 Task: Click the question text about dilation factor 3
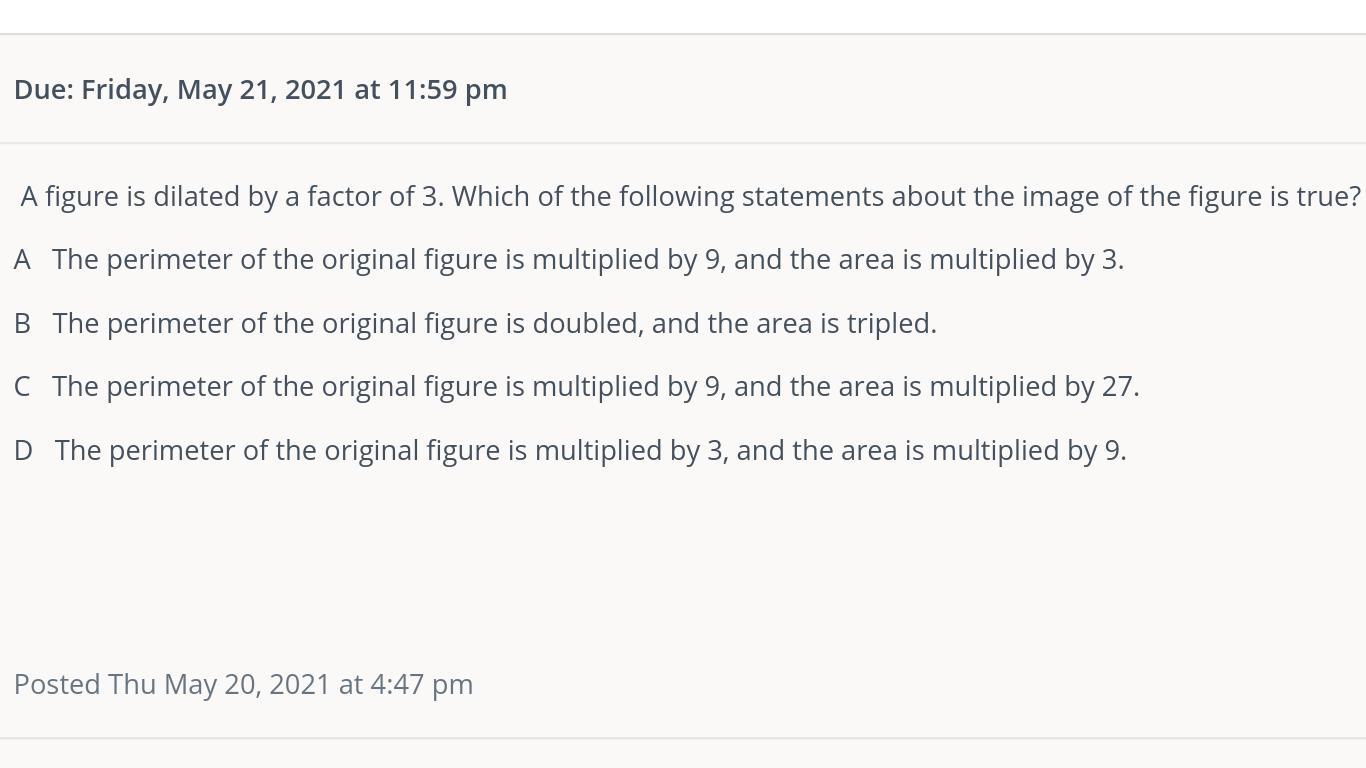tap(691, 197)
